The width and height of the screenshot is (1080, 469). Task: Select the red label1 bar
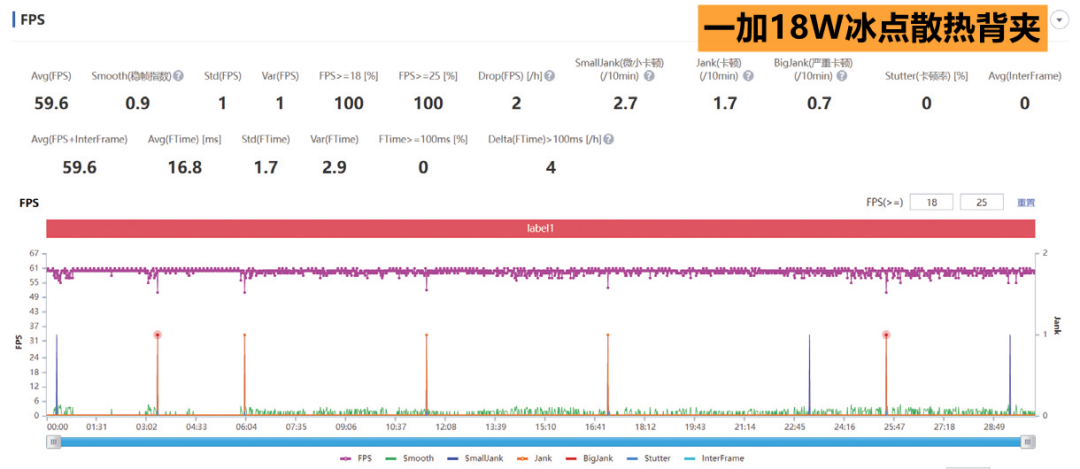(541, 228)
